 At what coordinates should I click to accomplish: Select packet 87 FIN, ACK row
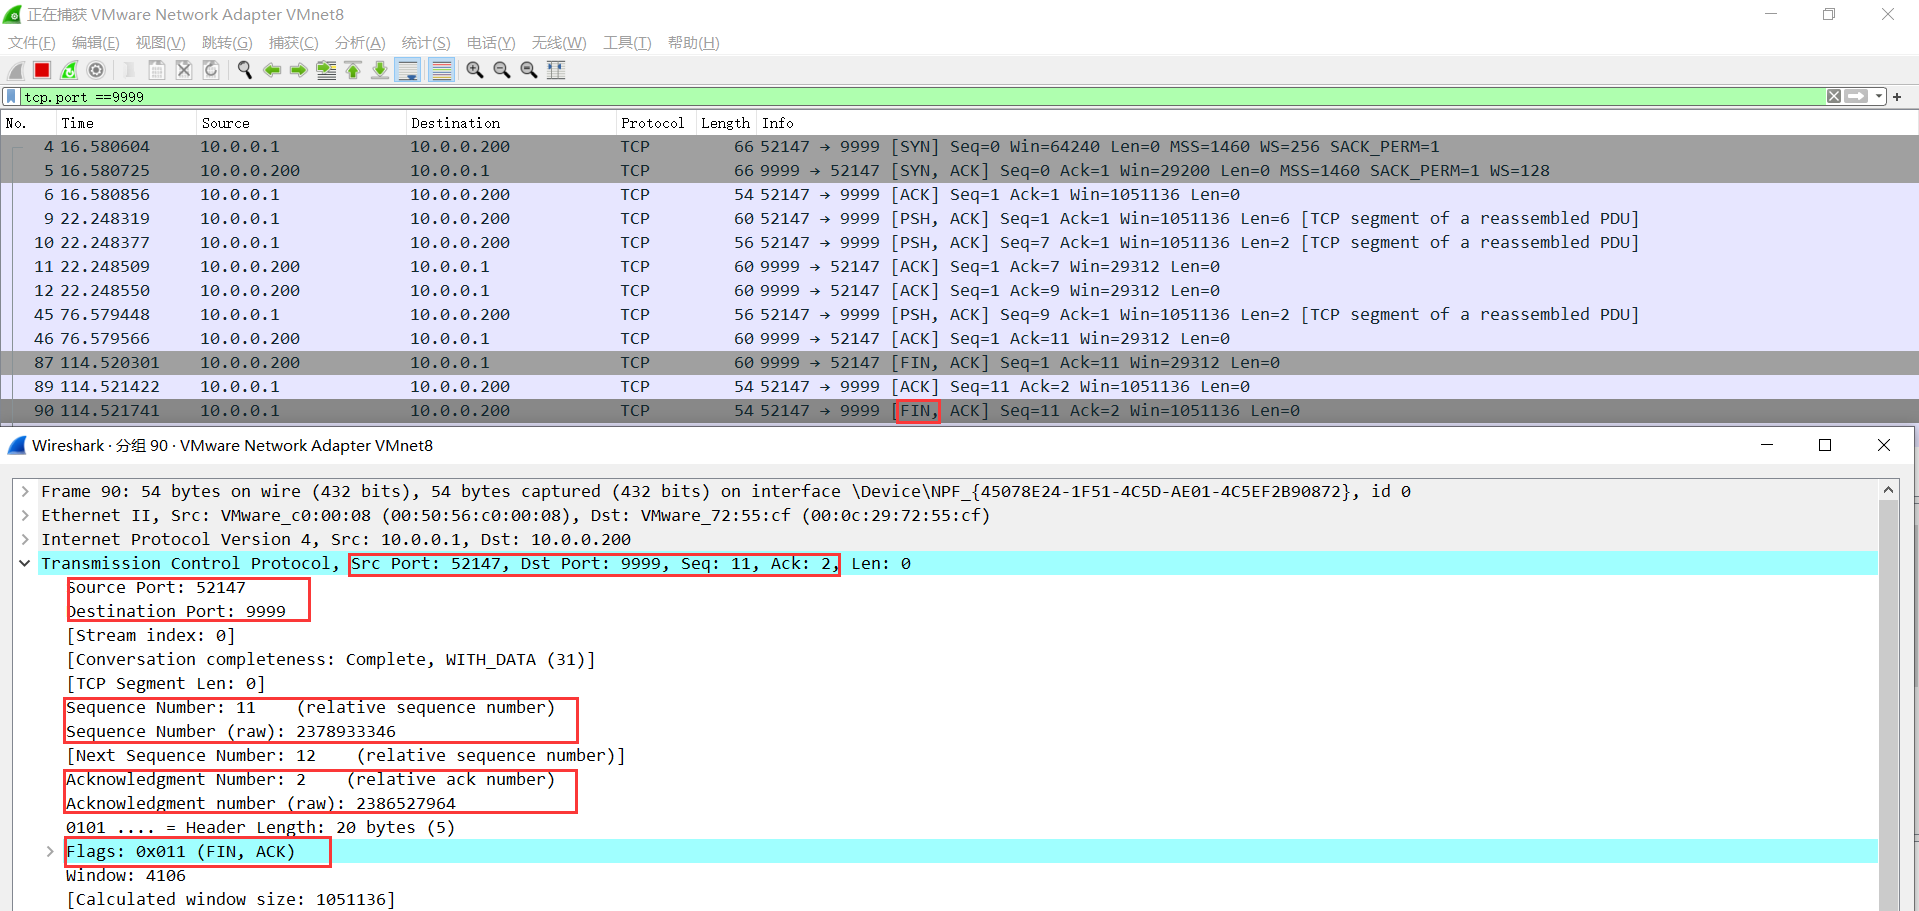959,363
